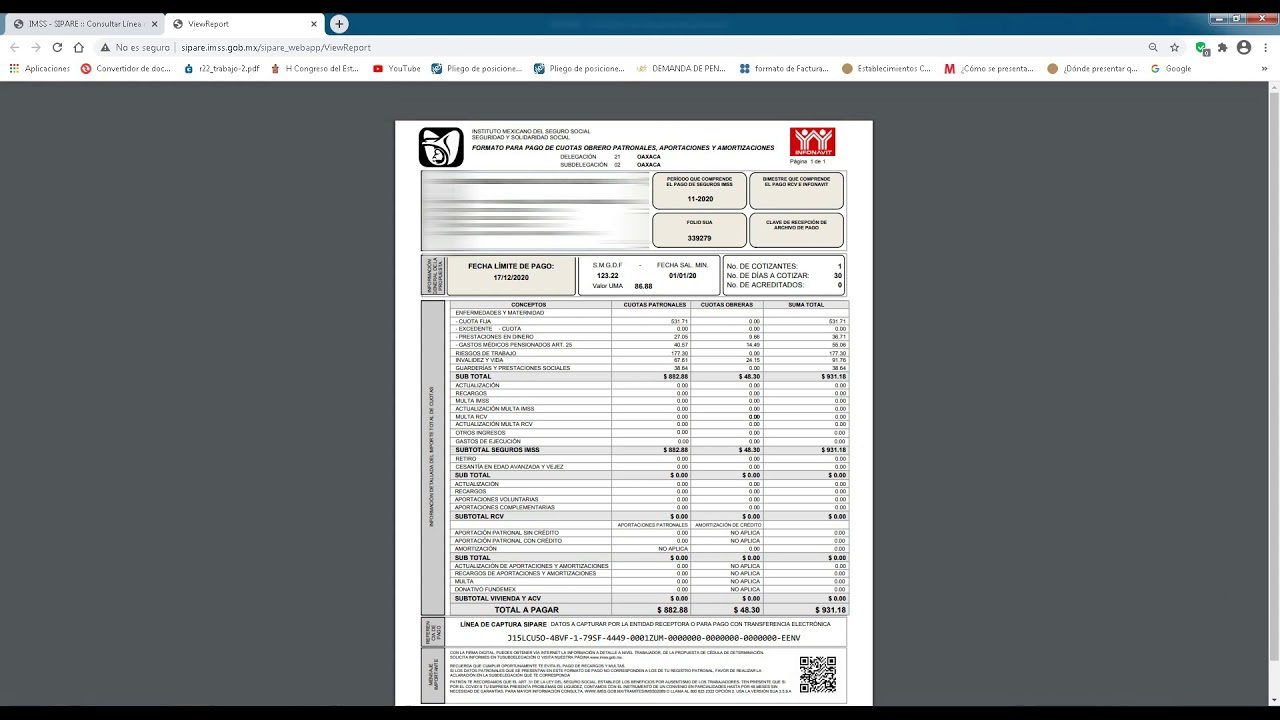Click the forward navigation arrow
This screenshot has height=720, width=1280.
coord(35,47)
